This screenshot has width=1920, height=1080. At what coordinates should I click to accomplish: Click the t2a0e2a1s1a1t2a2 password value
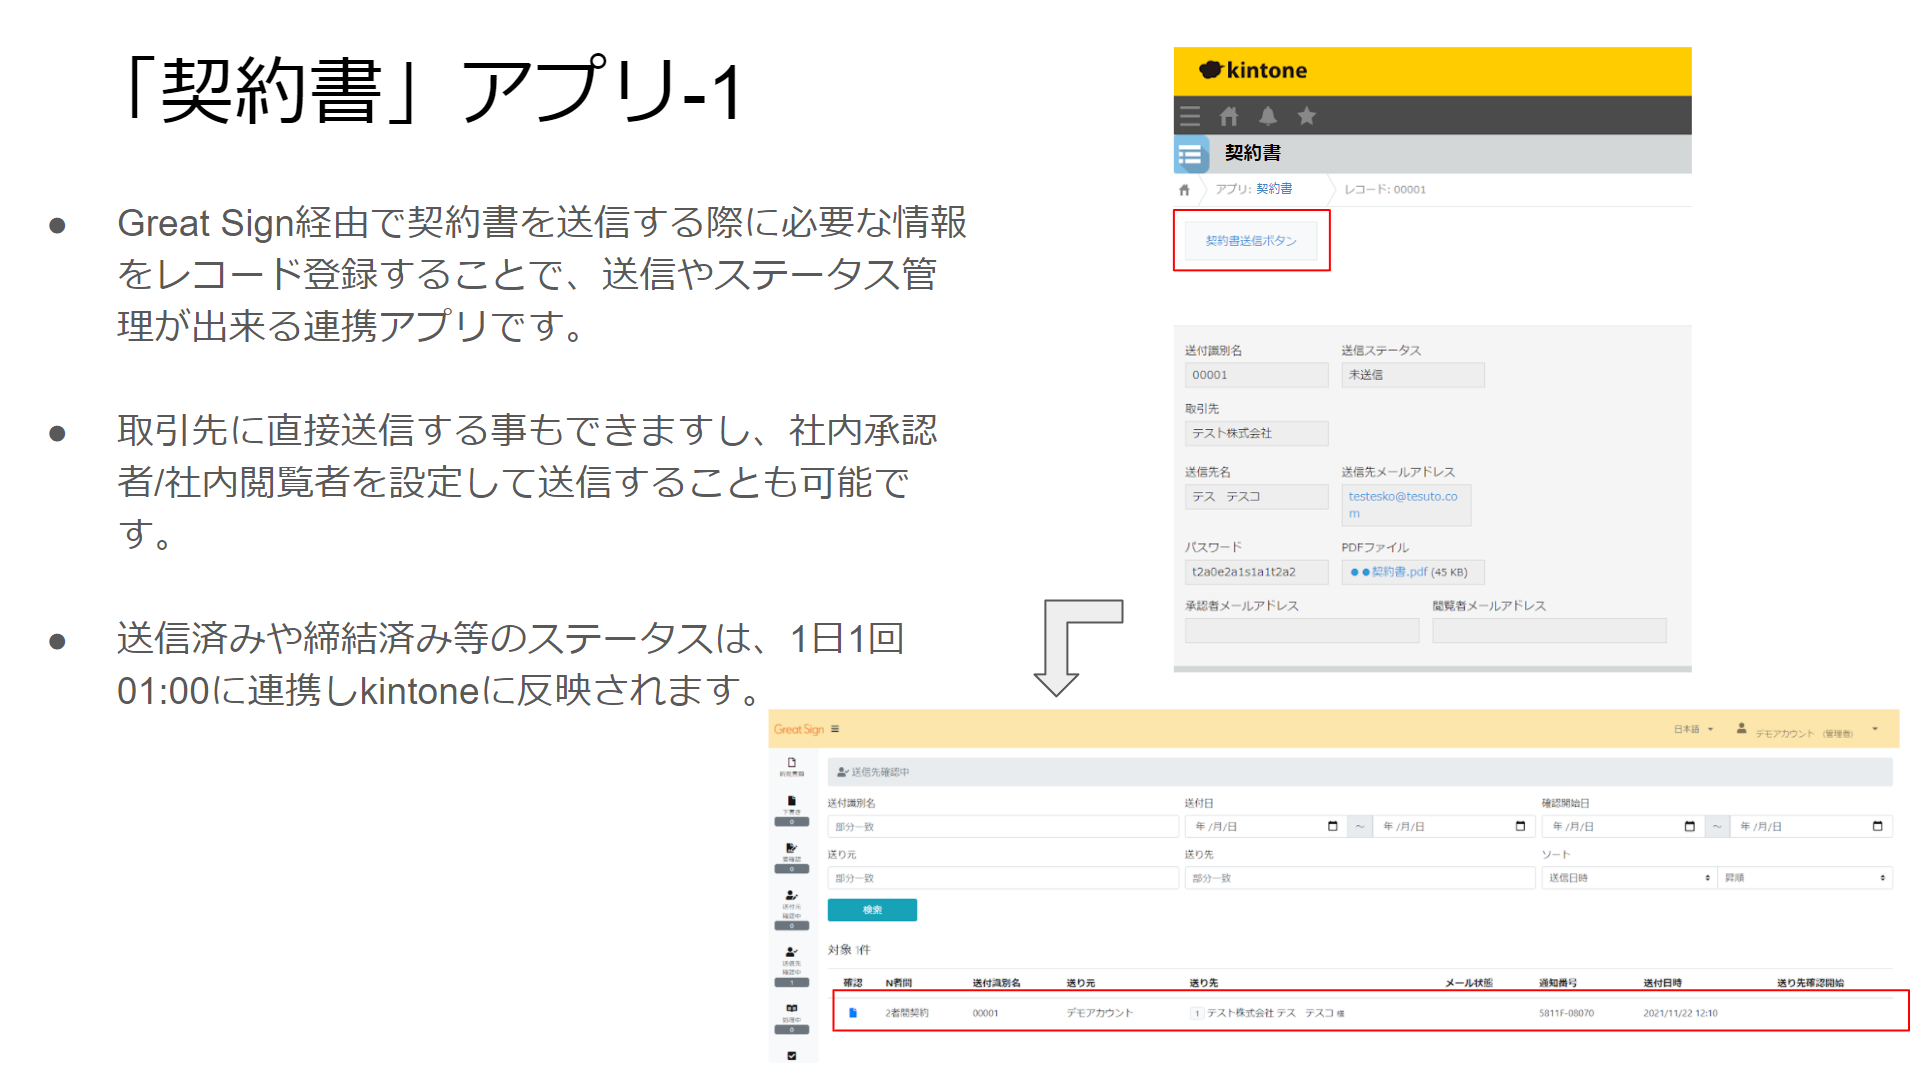(x=1256, y=572)
